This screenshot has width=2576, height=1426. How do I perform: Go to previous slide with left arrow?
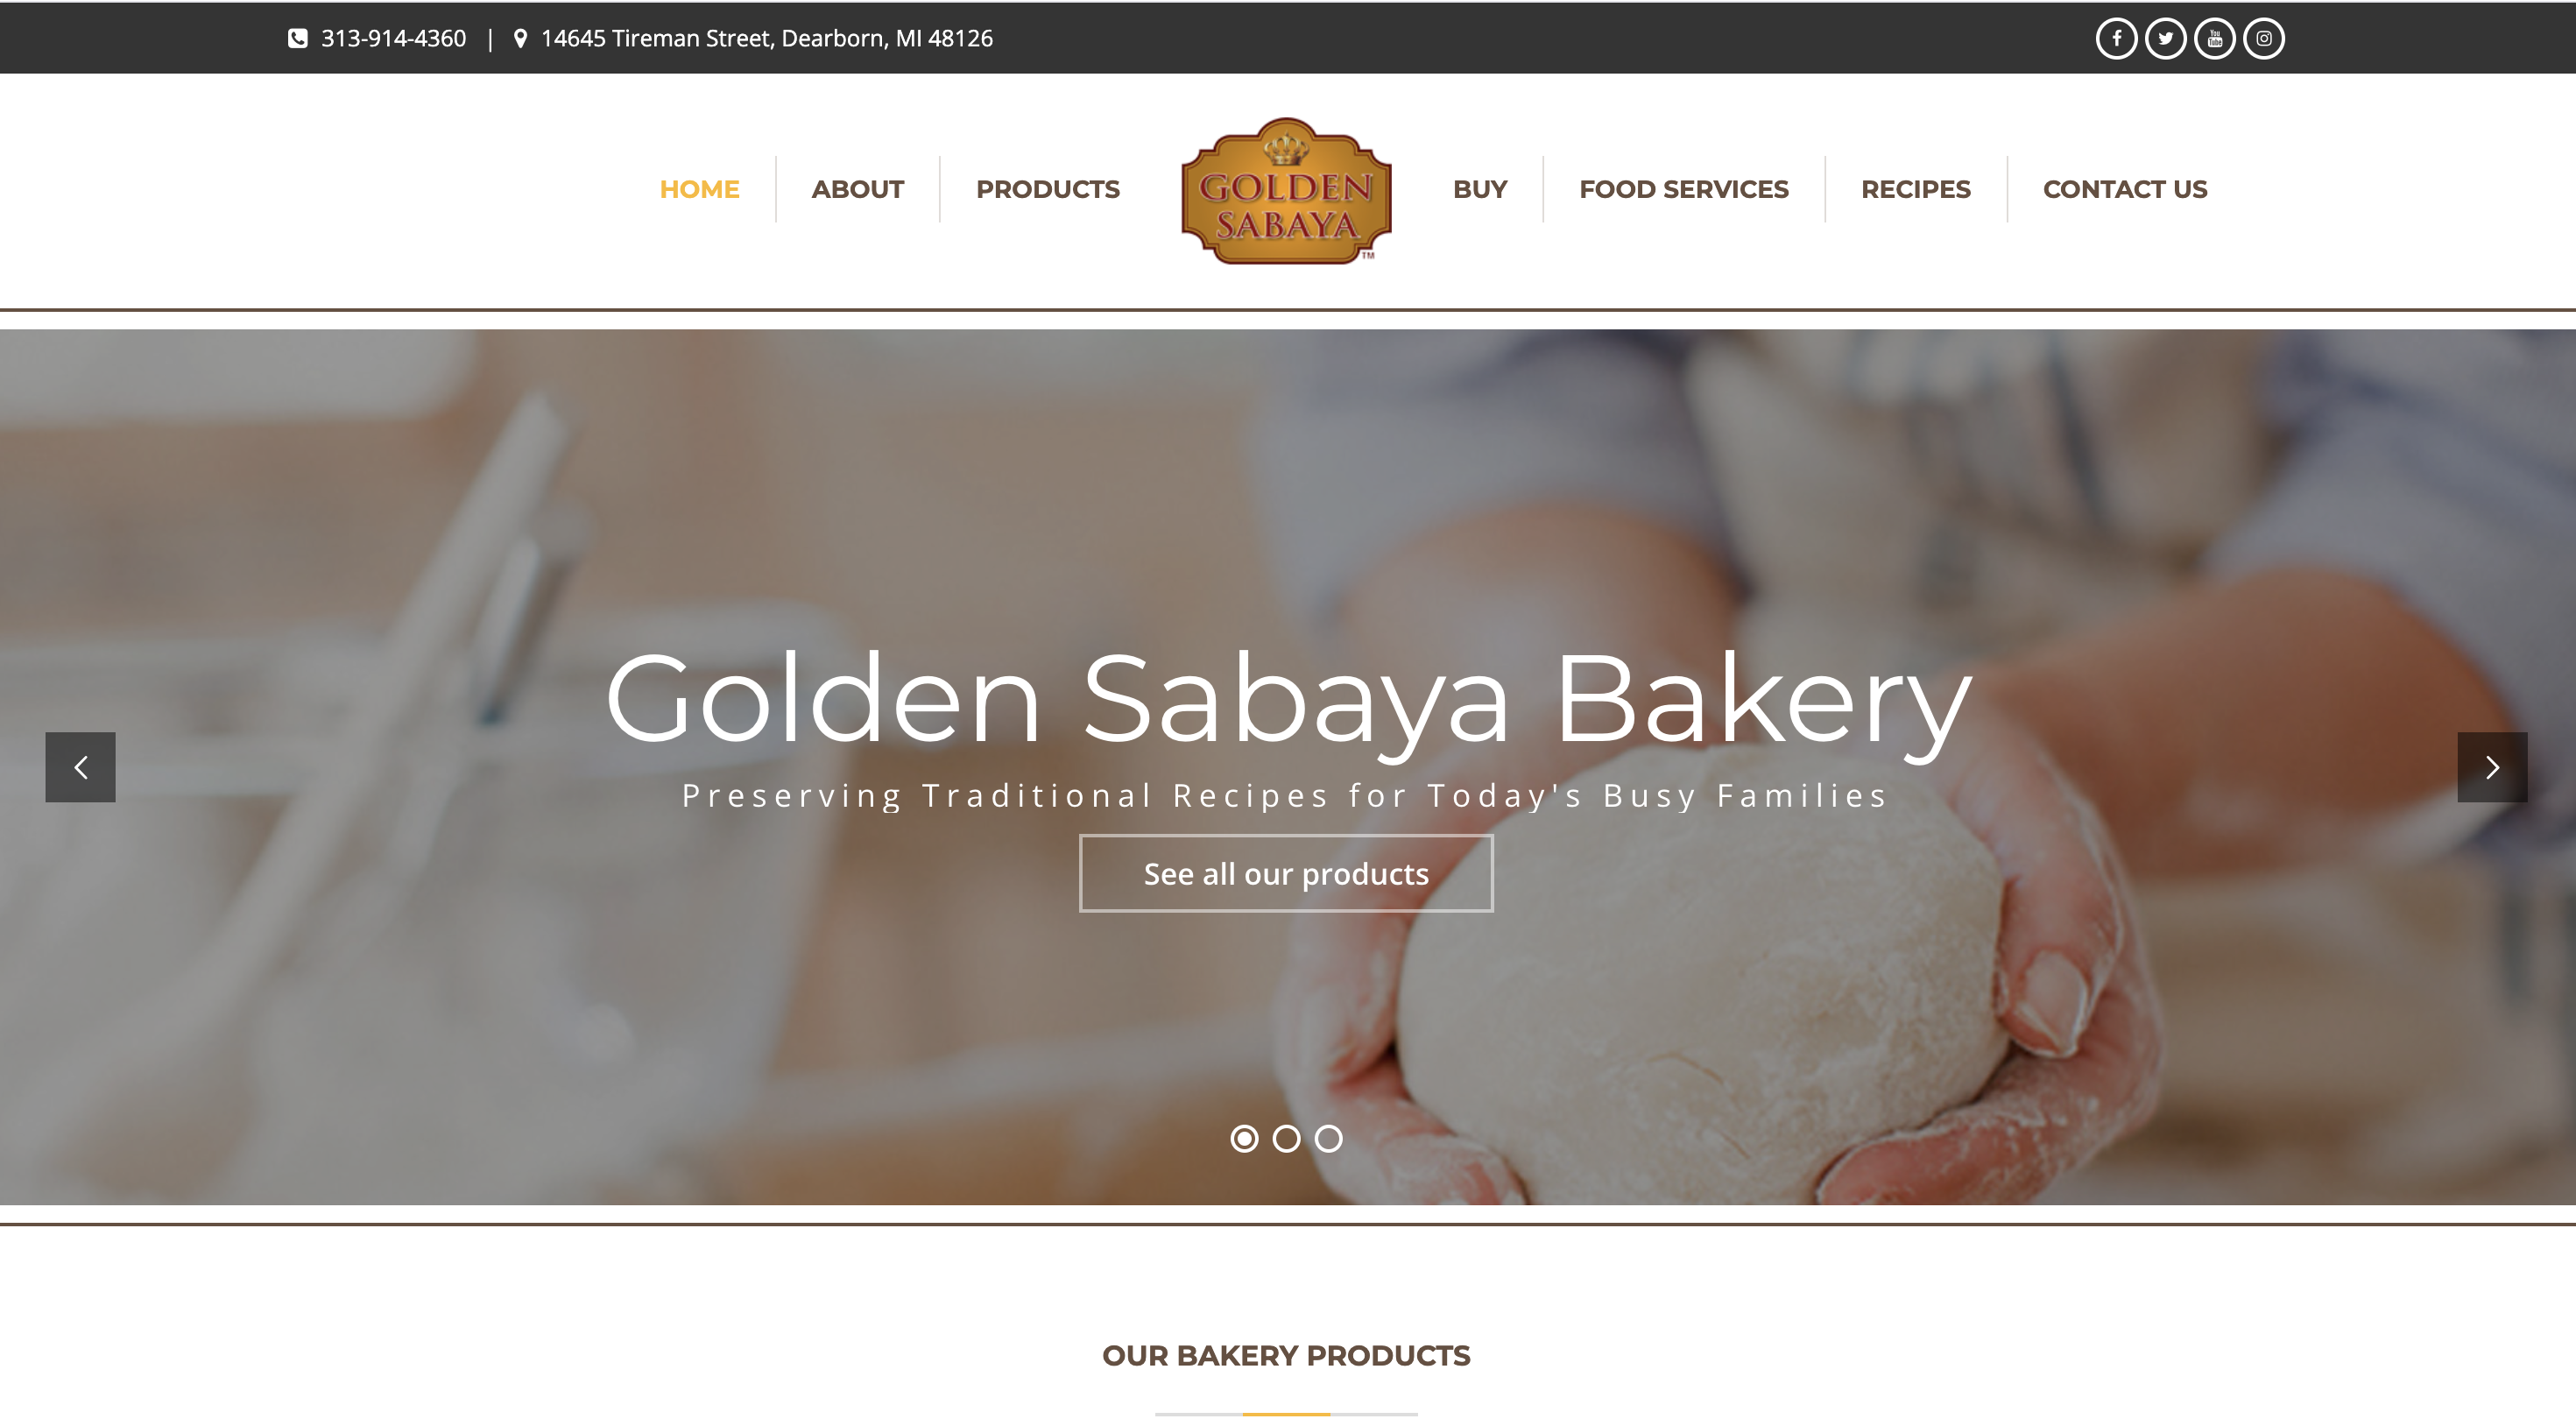click(x=80, y=767)
